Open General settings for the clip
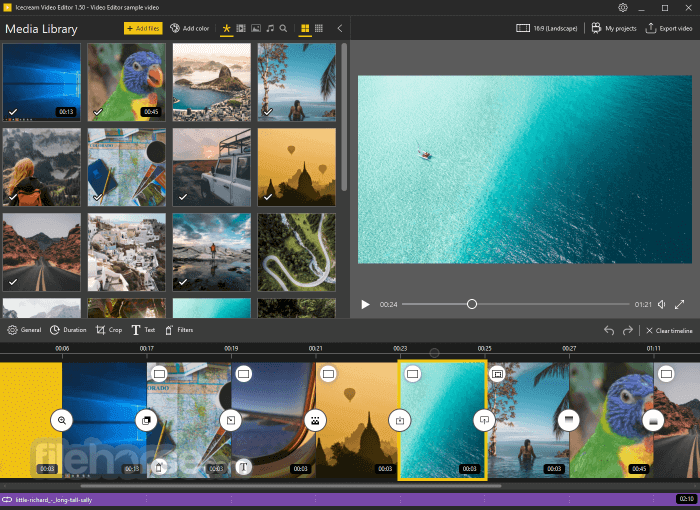 coord(24,330)
